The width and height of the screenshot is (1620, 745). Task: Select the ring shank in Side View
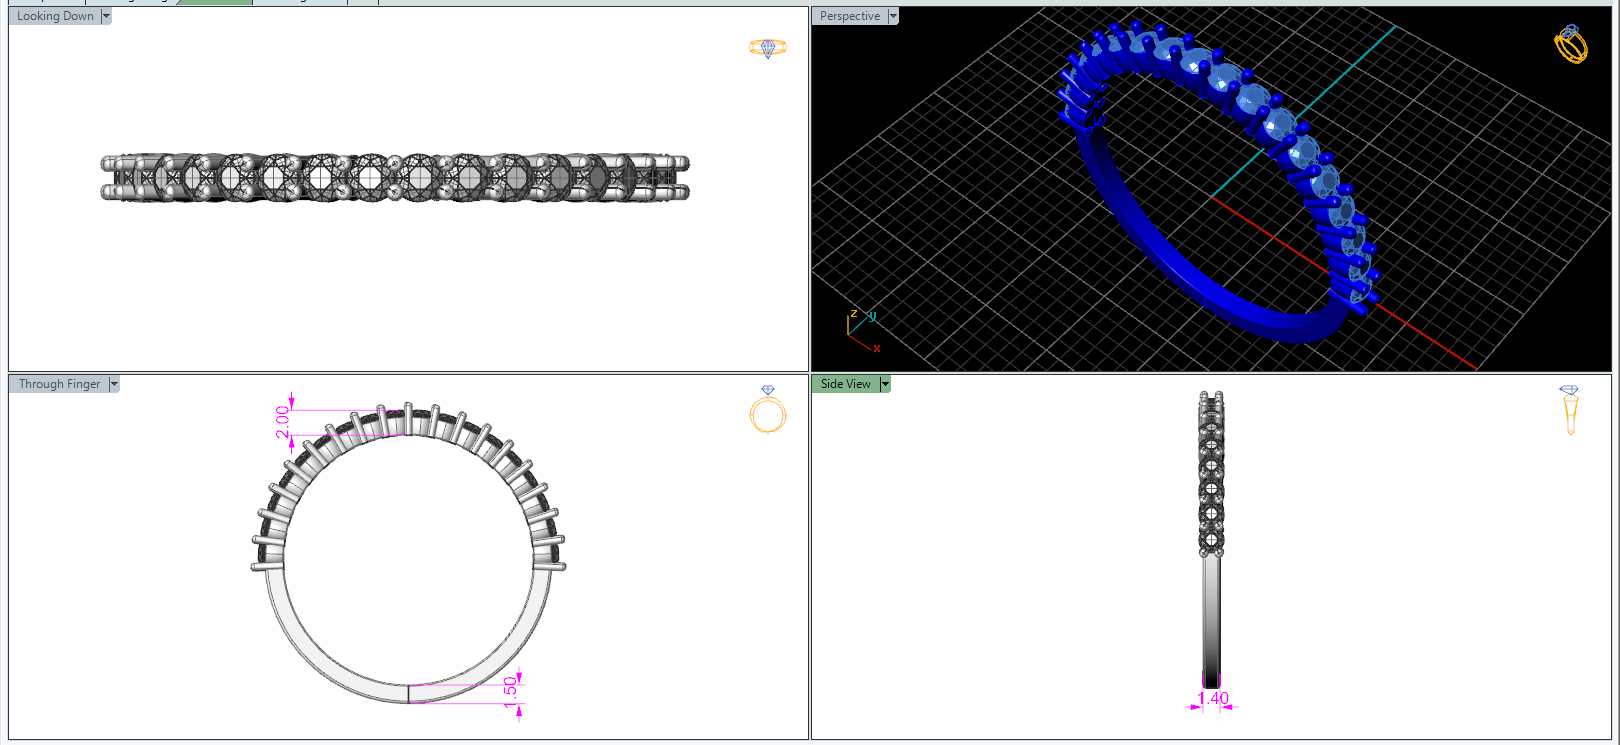click(1211, 620)
